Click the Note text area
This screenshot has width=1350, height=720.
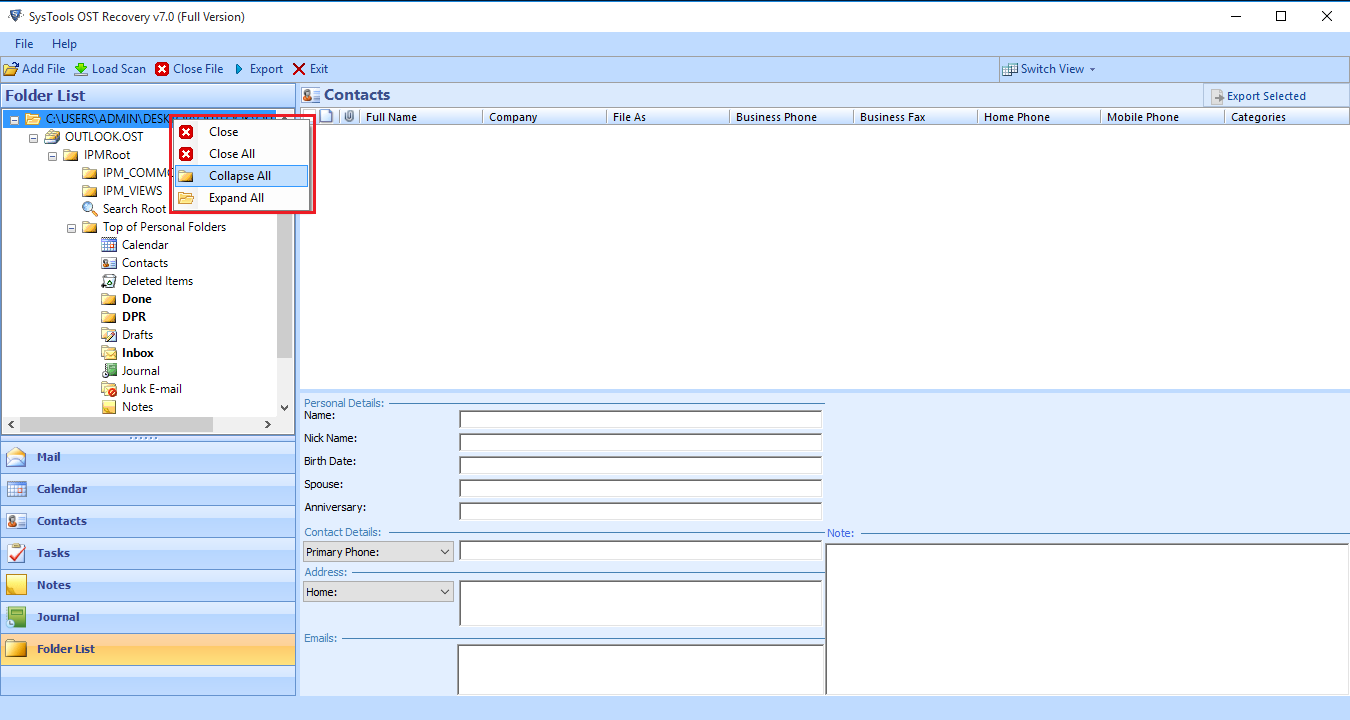[x=1086, y=619]
